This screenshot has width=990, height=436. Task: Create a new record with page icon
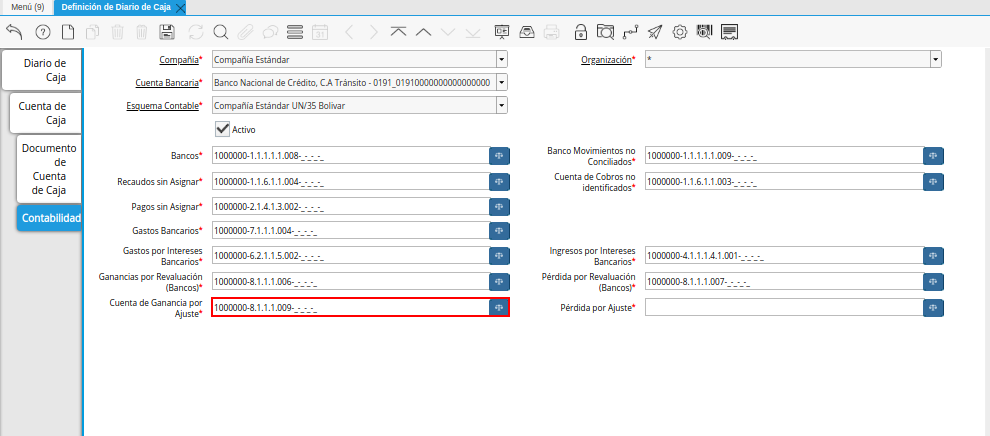(x=68, y=32)
